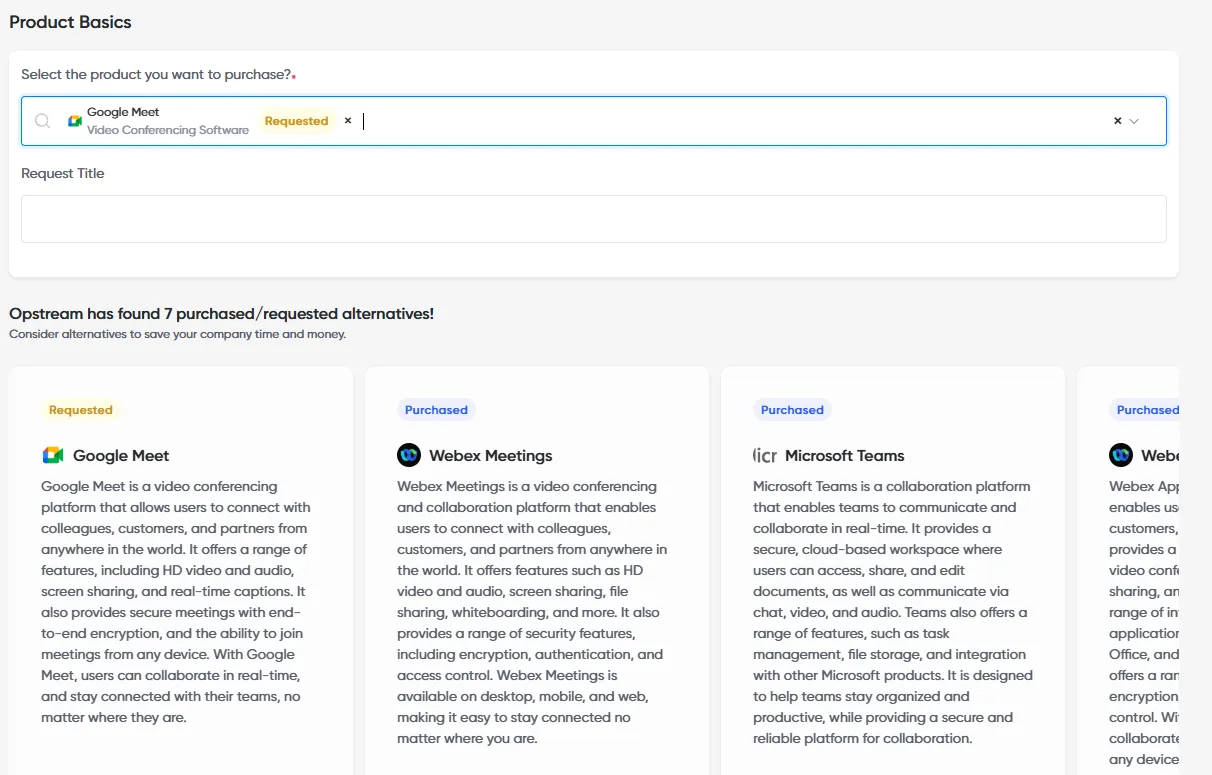Click the search magnifier icon in product selector
This screenshot has width=1212, height=775.
coord(42,121)
